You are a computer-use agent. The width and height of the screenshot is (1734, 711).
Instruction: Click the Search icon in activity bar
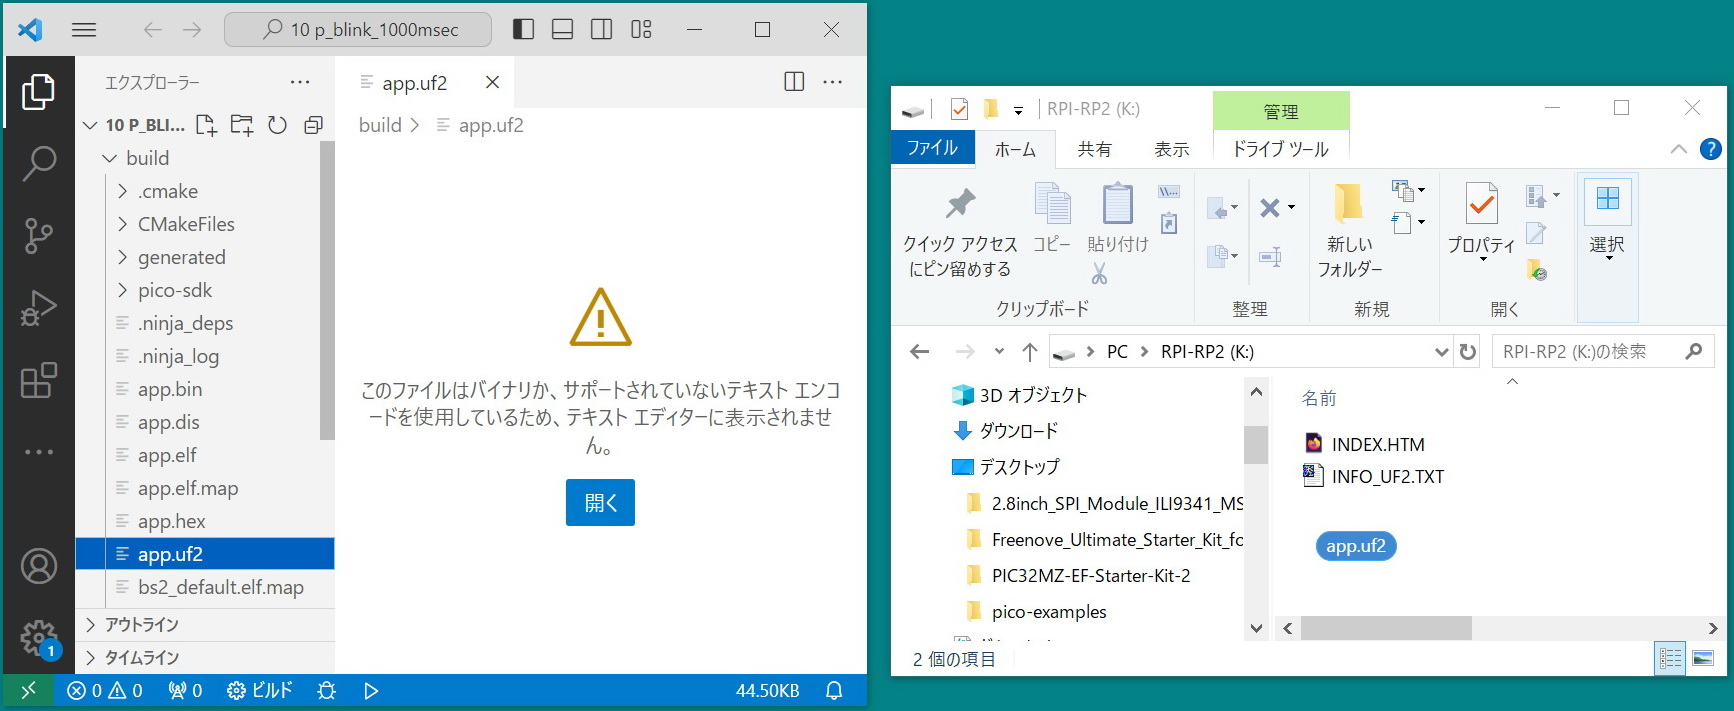[38, 163]
